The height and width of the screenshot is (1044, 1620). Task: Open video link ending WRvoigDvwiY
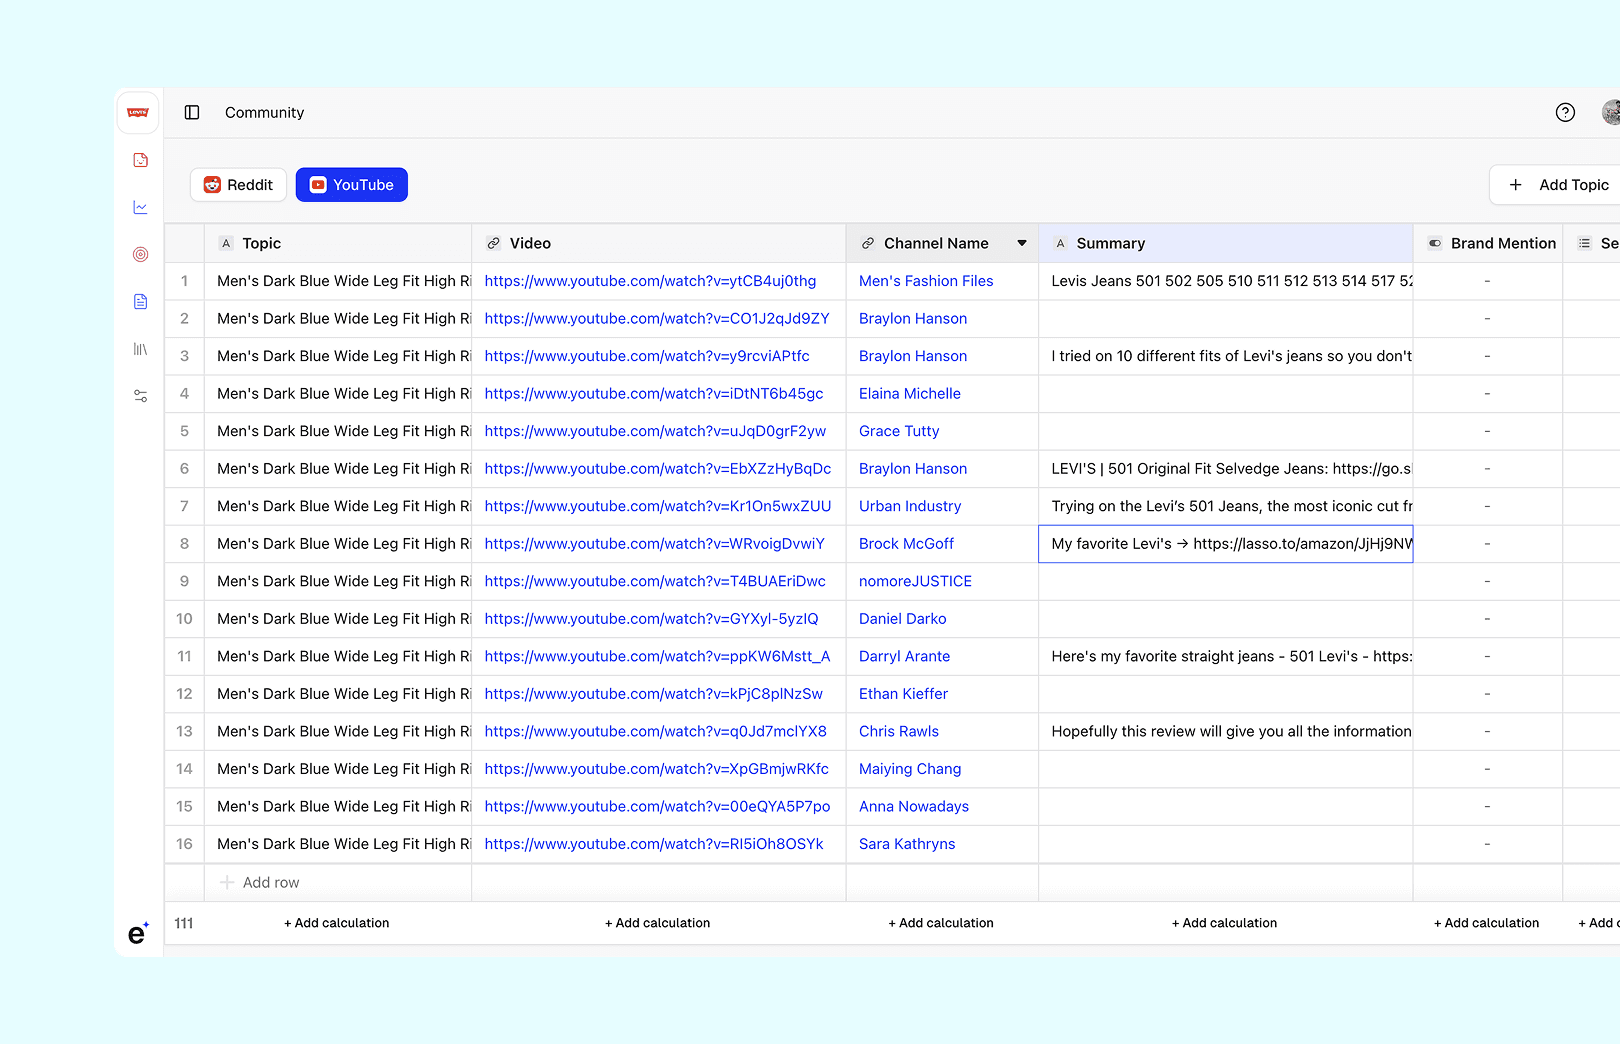coord(655,544)
